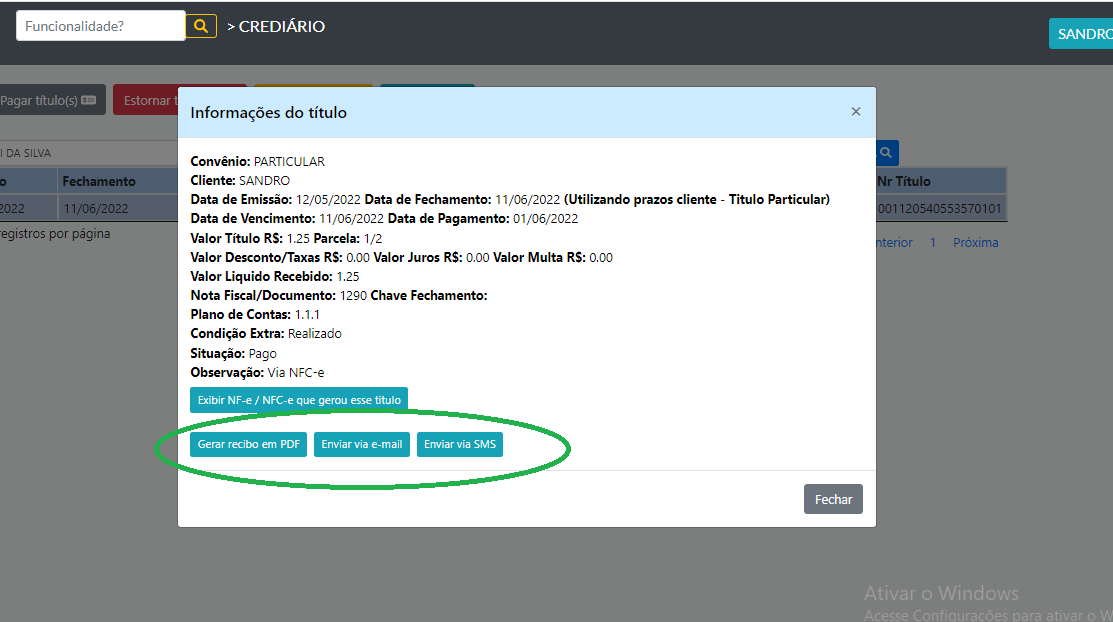1113x622 pixels.
Task: Click the Fechar button in the dialog footer
Action: 833,499
